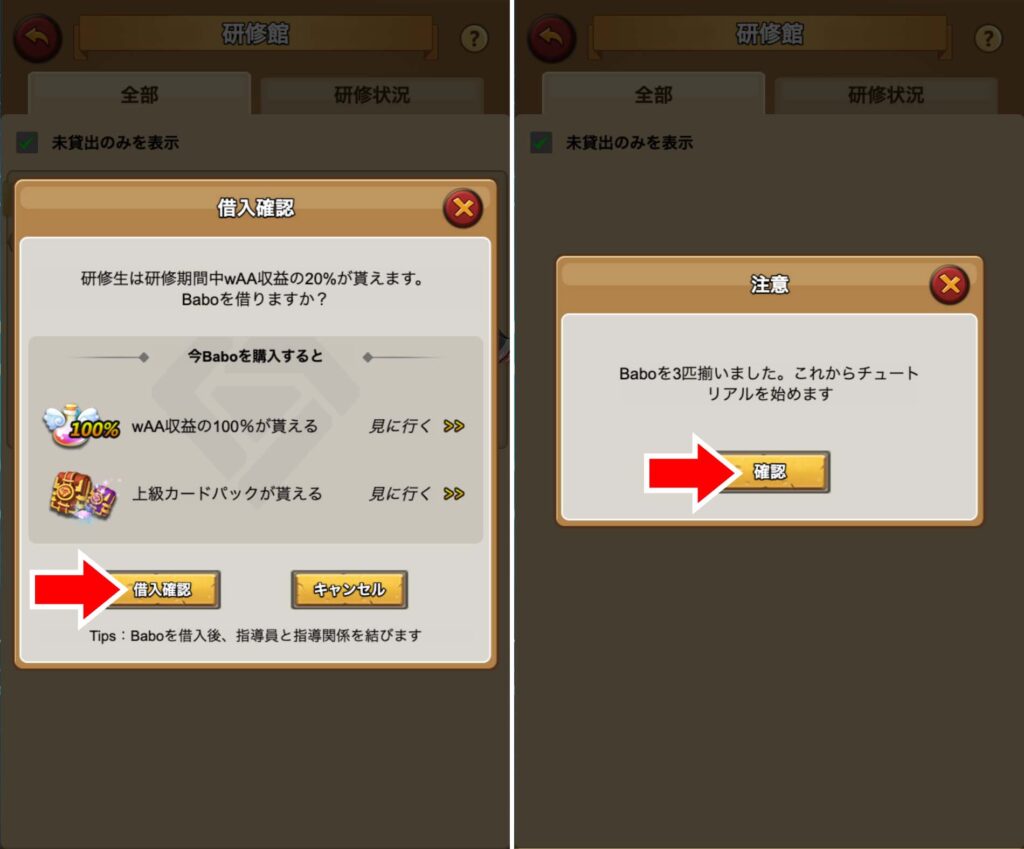Click the キャンセル button

click(x=349, y=590)
